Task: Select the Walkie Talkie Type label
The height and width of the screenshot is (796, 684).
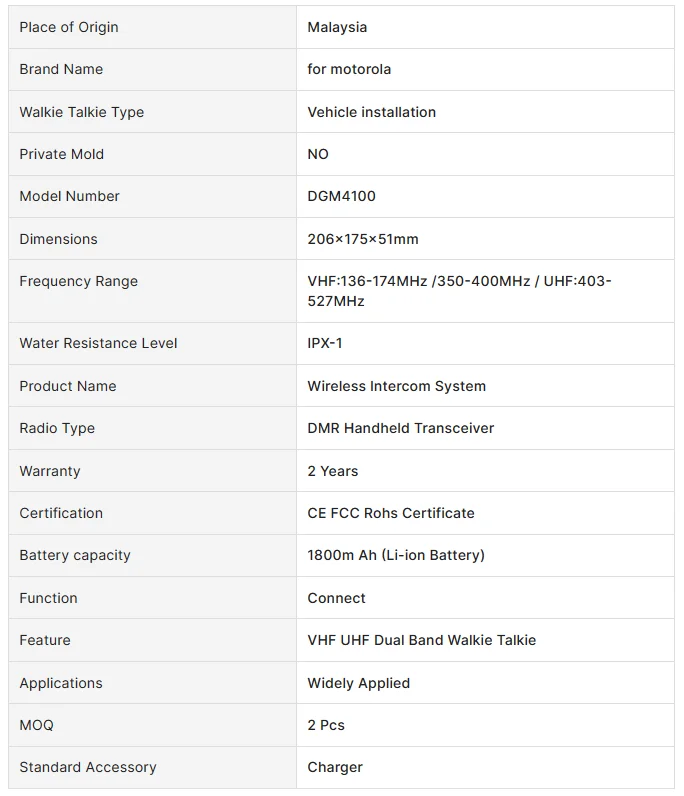Action: click(82, 112)
